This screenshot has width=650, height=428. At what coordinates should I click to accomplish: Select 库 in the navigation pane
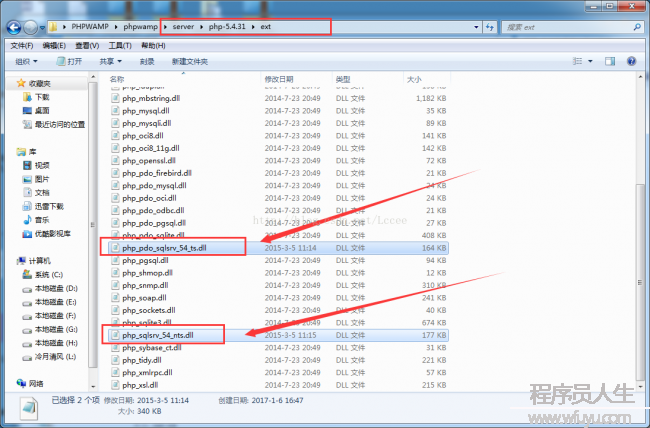coord(32,152)
